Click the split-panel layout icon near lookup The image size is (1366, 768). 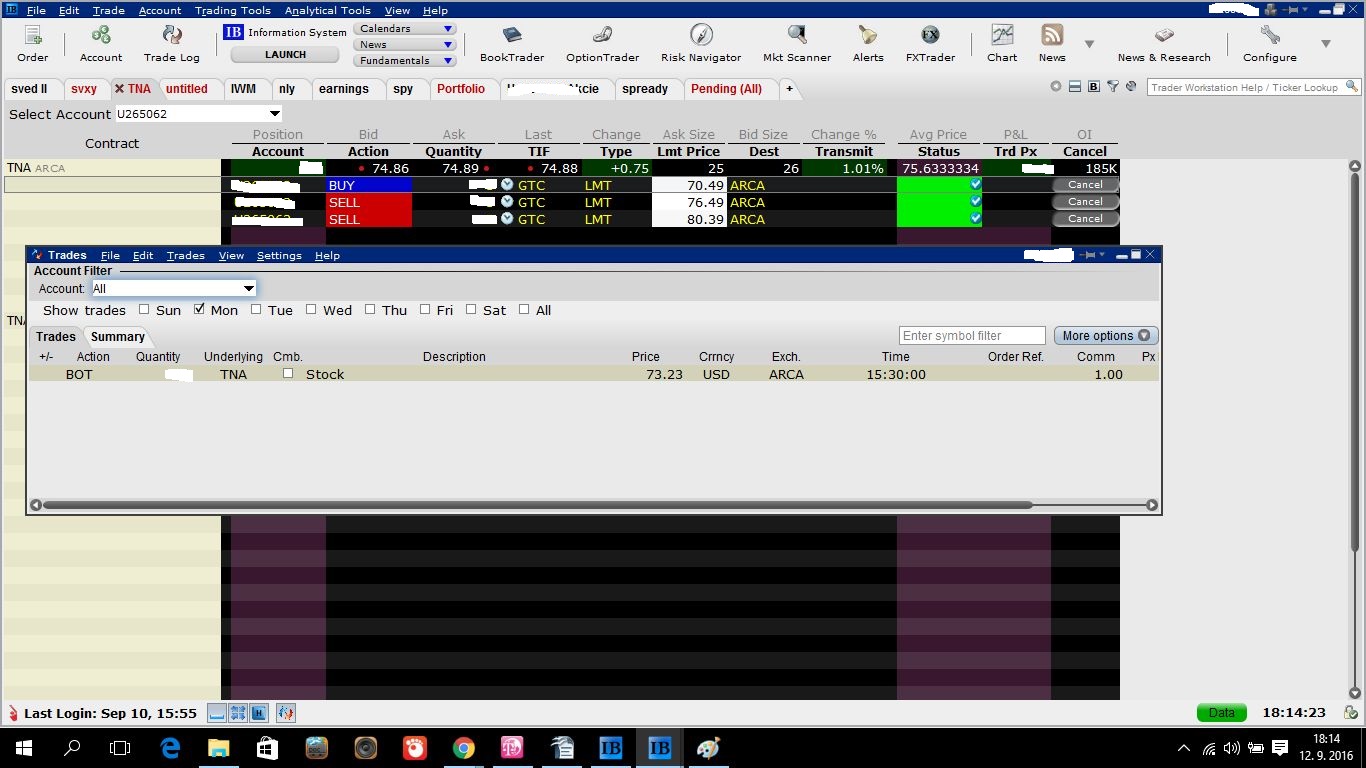[1075, 87]
